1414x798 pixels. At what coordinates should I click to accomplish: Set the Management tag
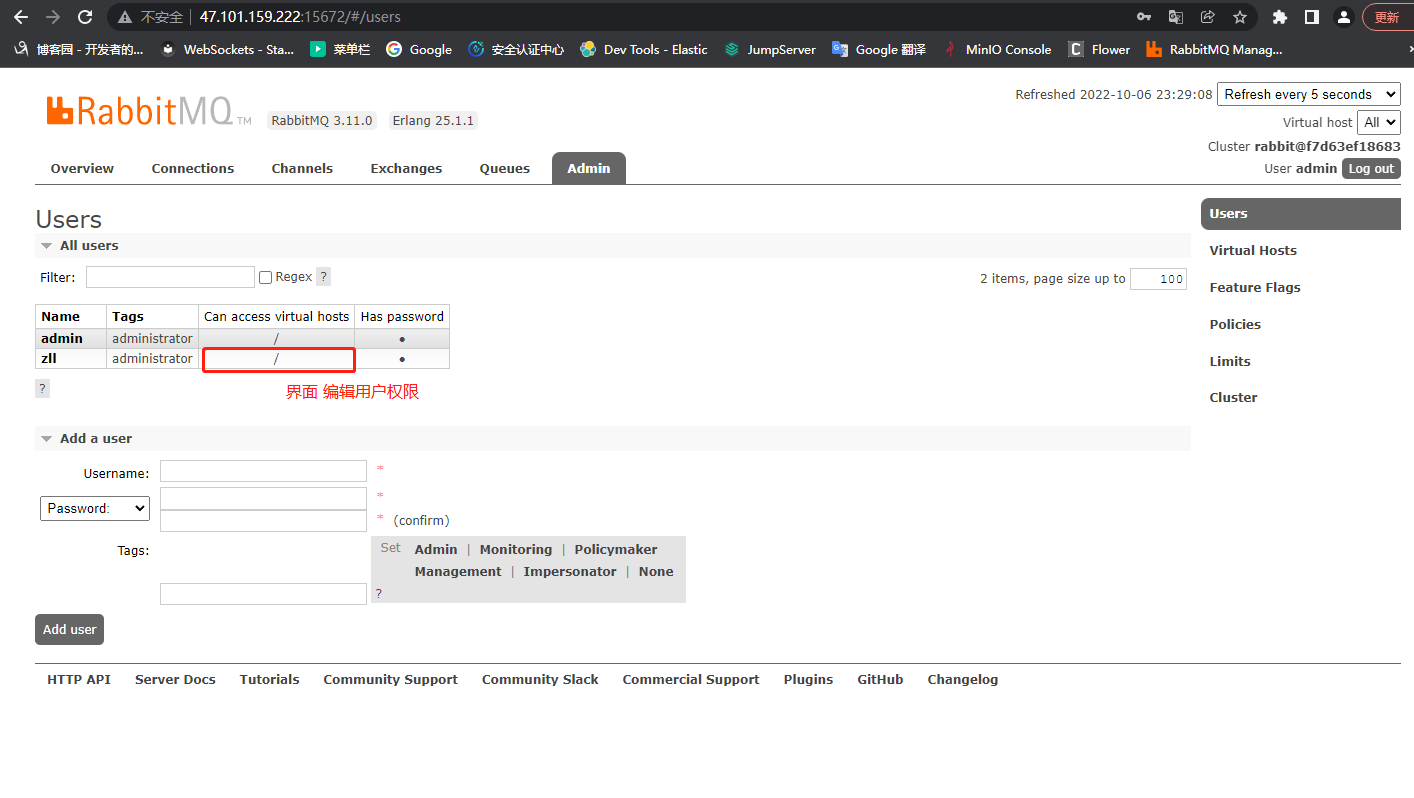pos(458,571)
